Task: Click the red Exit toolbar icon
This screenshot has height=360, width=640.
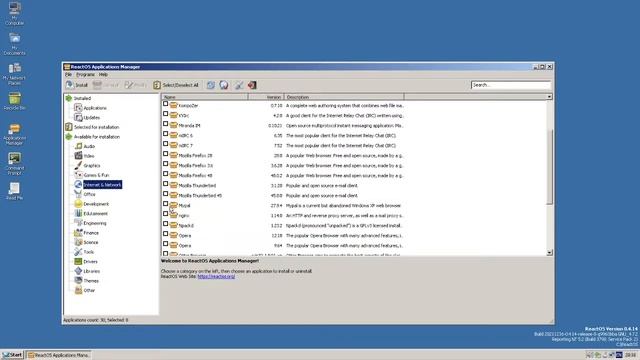Action: (252, 85)
